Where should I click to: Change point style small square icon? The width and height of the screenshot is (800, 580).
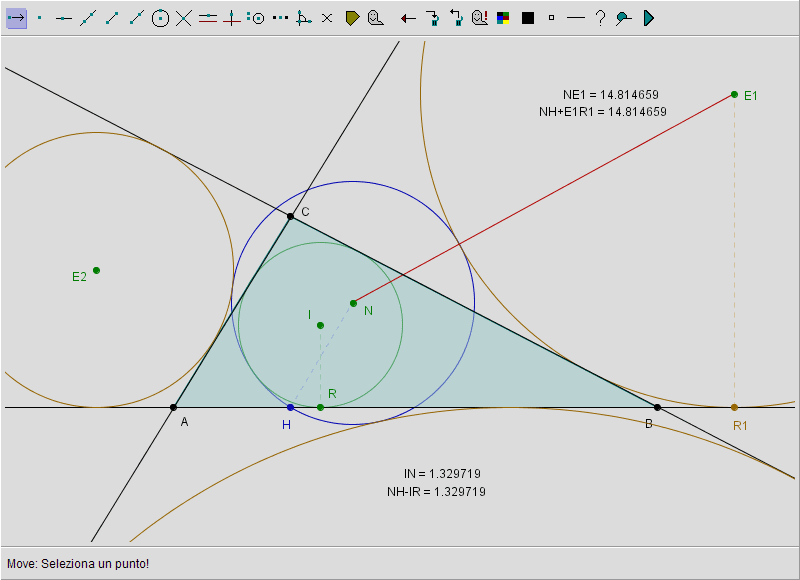tap(551, 18)
